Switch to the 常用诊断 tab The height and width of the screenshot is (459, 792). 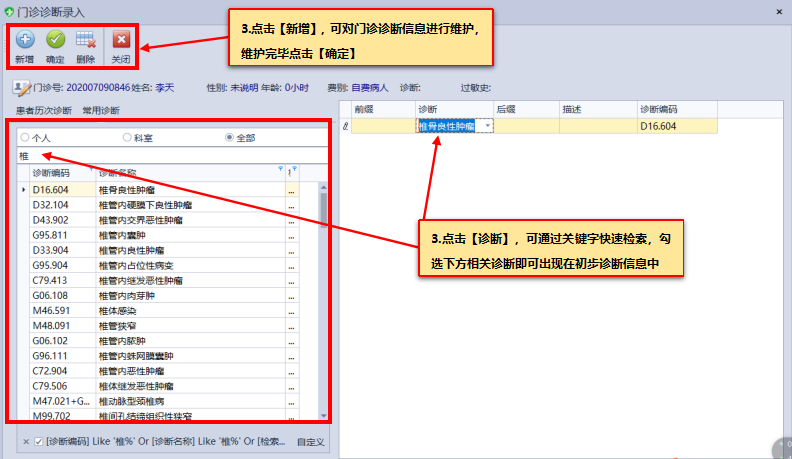(x=101, y=110)
